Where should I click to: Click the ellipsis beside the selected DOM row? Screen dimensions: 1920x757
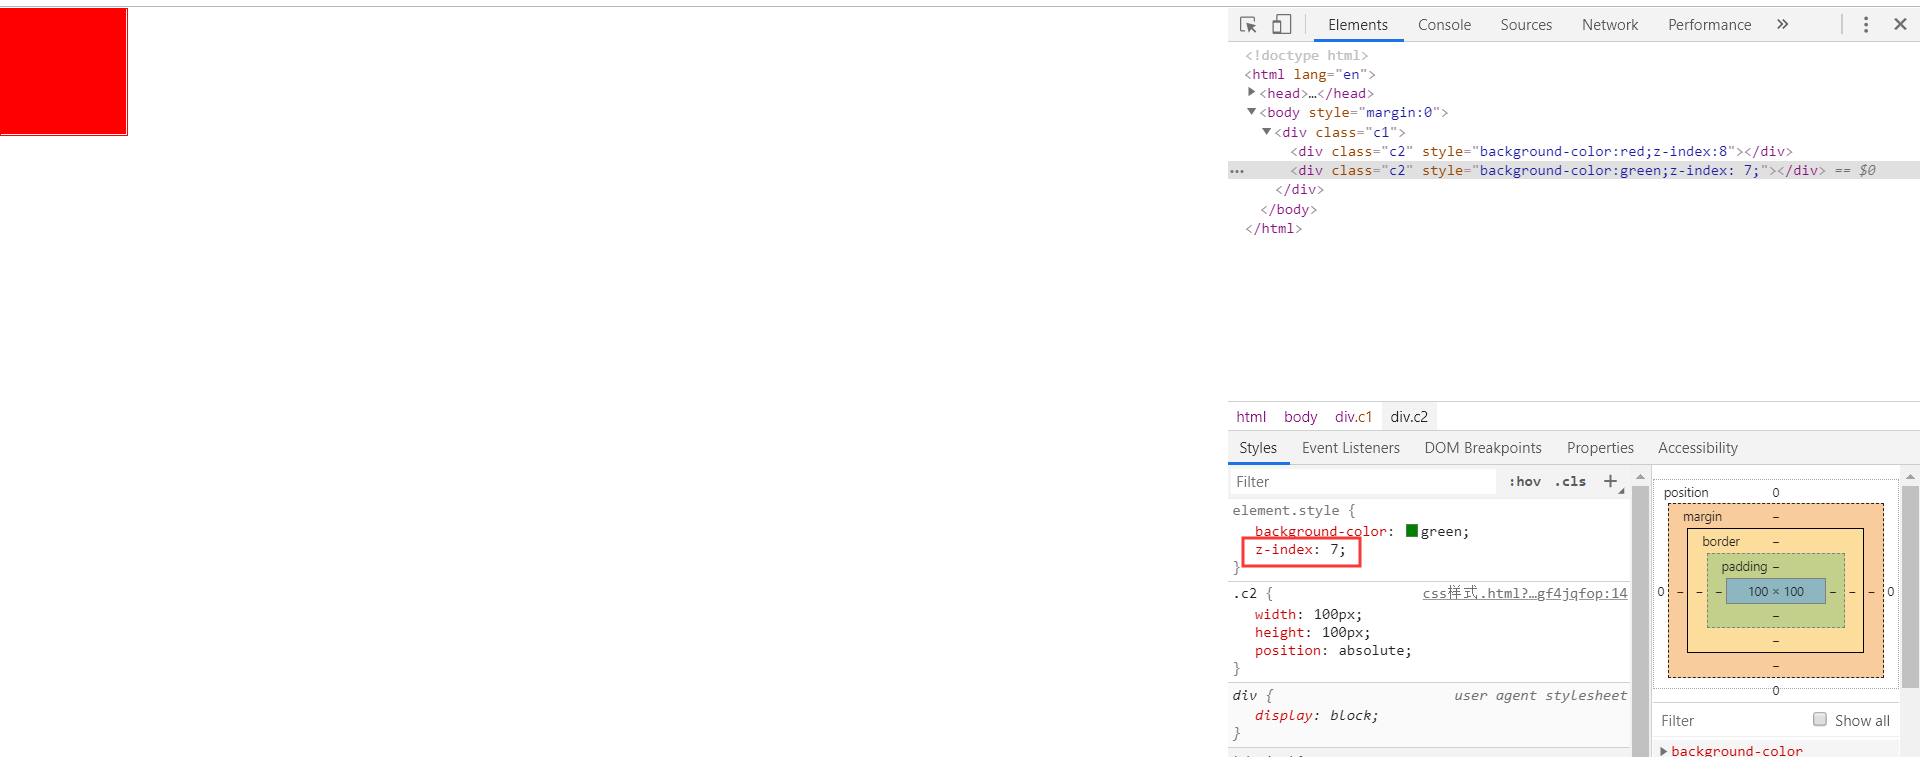(x=1237, y=171)
